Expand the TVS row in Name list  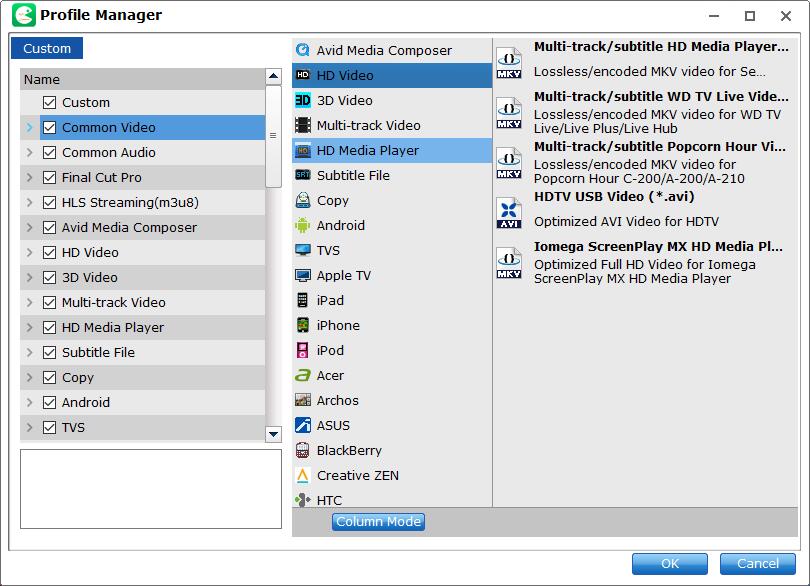point(29,427)
